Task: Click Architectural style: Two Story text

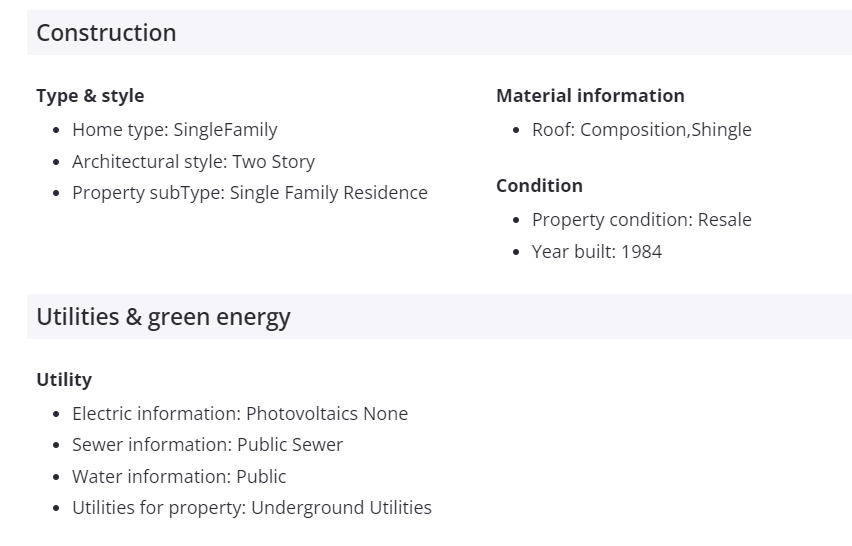Action: point(193,161)
